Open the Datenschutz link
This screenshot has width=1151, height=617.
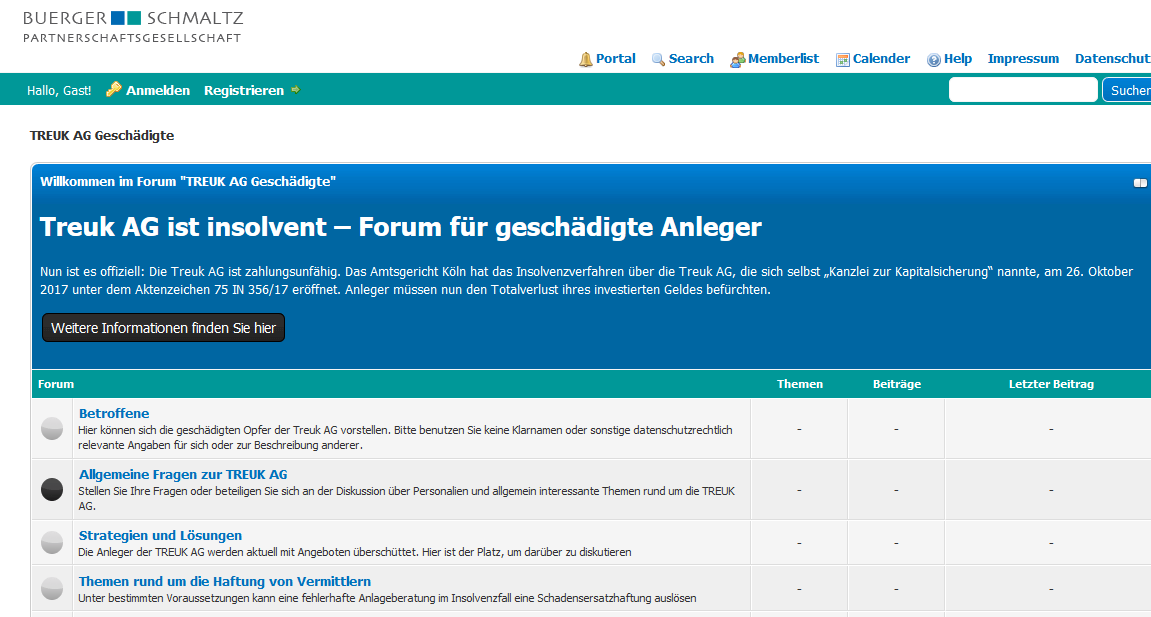pos(1113,59)
